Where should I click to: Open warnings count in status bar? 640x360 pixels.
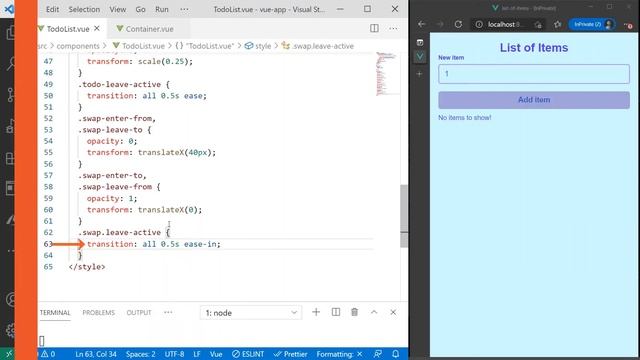48,354
